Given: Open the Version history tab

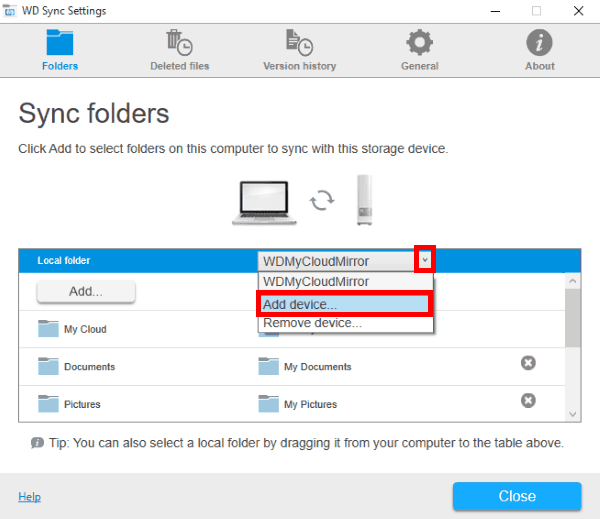Looking at the screenshot, I should tap(300, 50).
